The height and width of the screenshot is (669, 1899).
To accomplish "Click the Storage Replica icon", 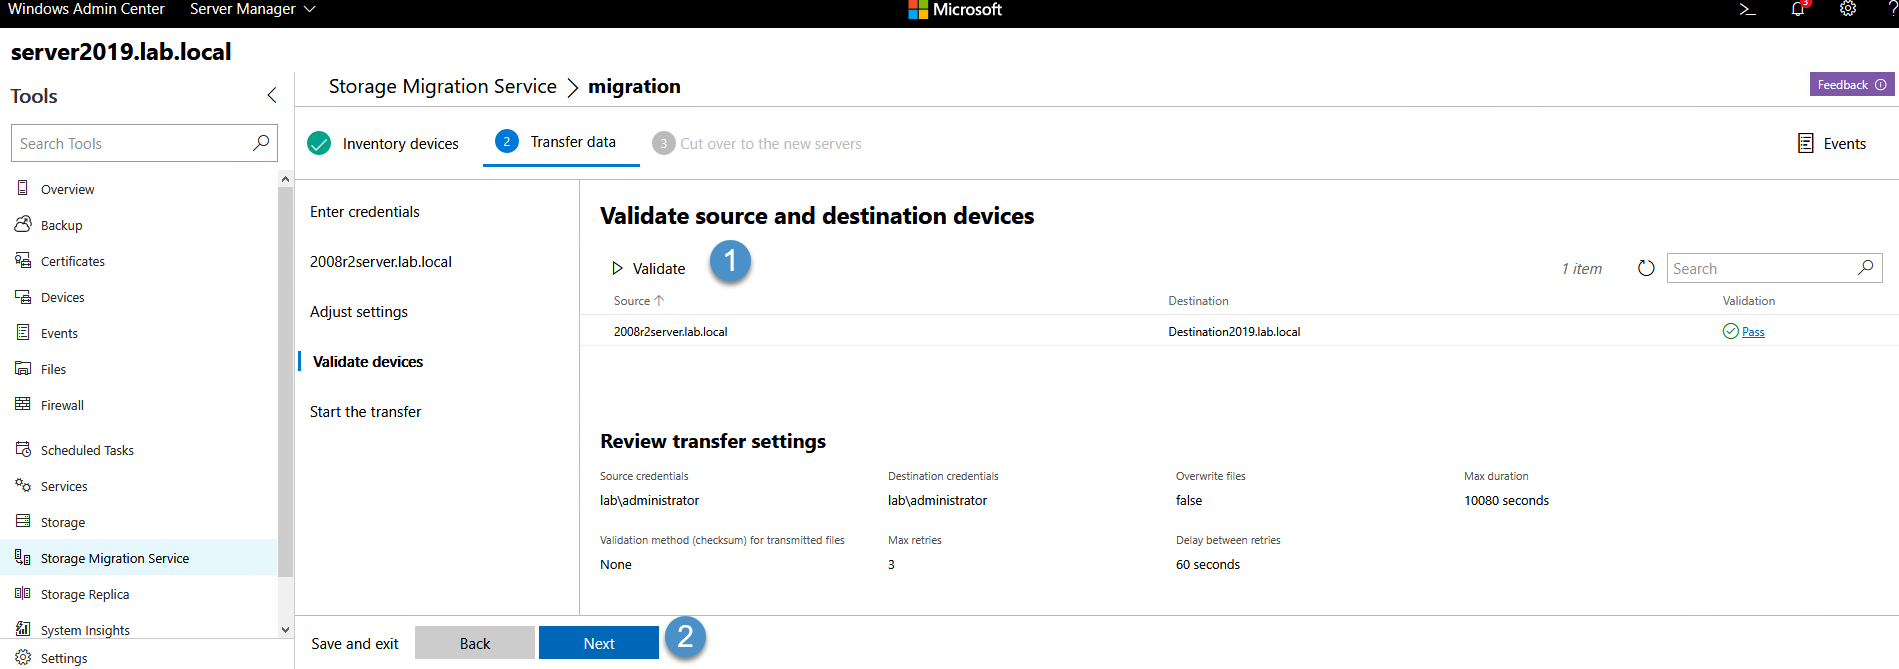I will [23, 593].
